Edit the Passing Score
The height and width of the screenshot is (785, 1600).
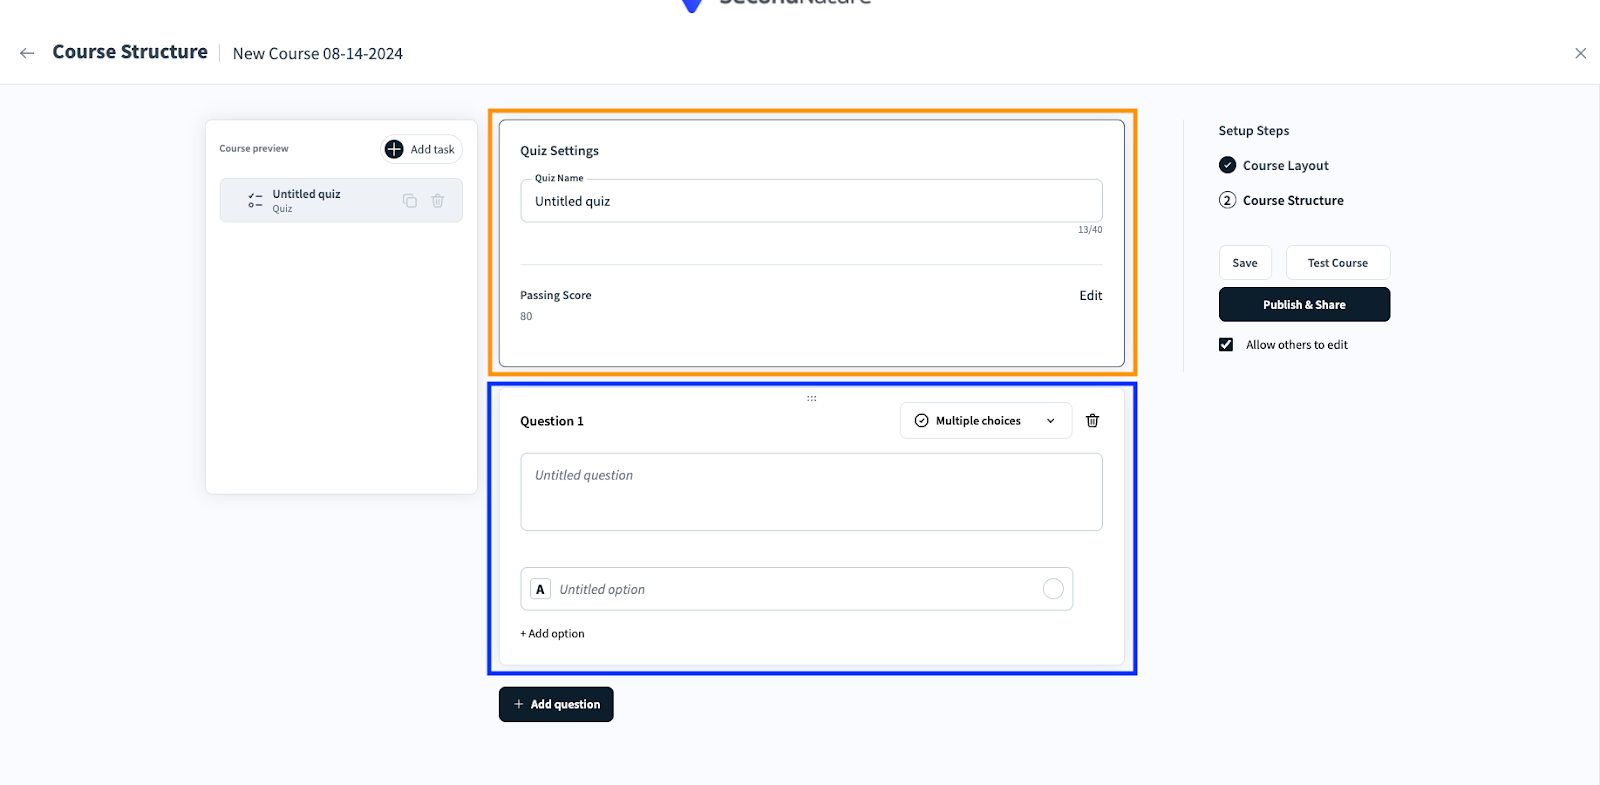point(1090,296)
